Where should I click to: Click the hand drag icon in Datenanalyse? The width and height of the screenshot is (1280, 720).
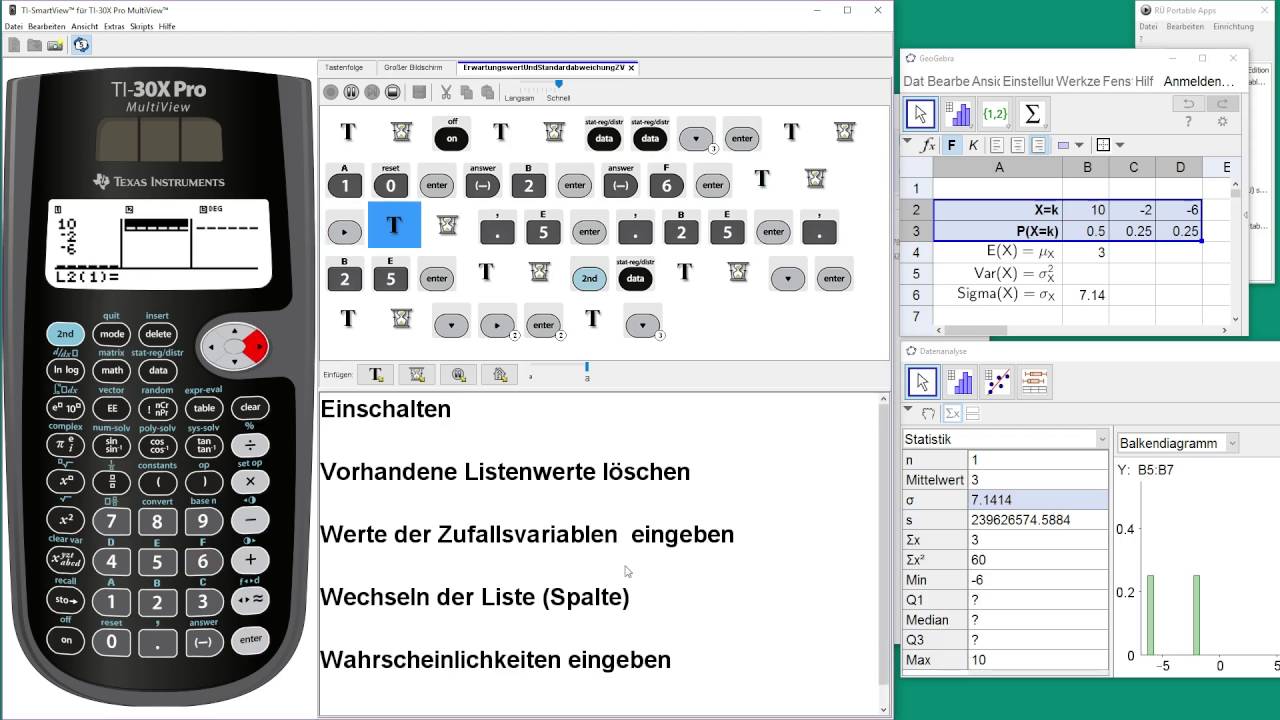(929, 413)
